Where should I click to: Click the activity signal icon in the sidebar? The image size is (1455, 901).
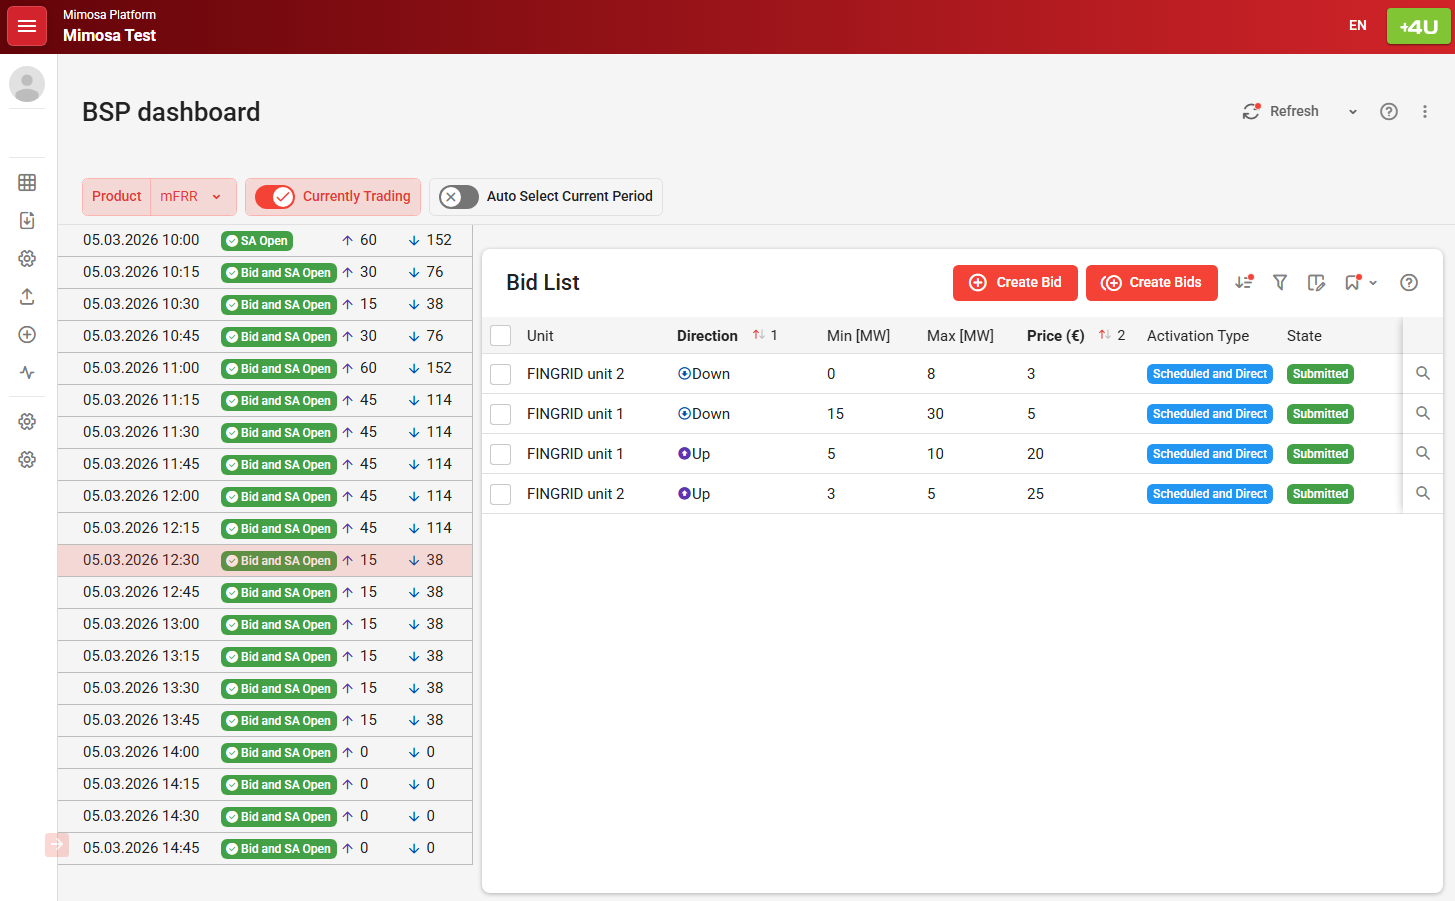click(27, 372)
